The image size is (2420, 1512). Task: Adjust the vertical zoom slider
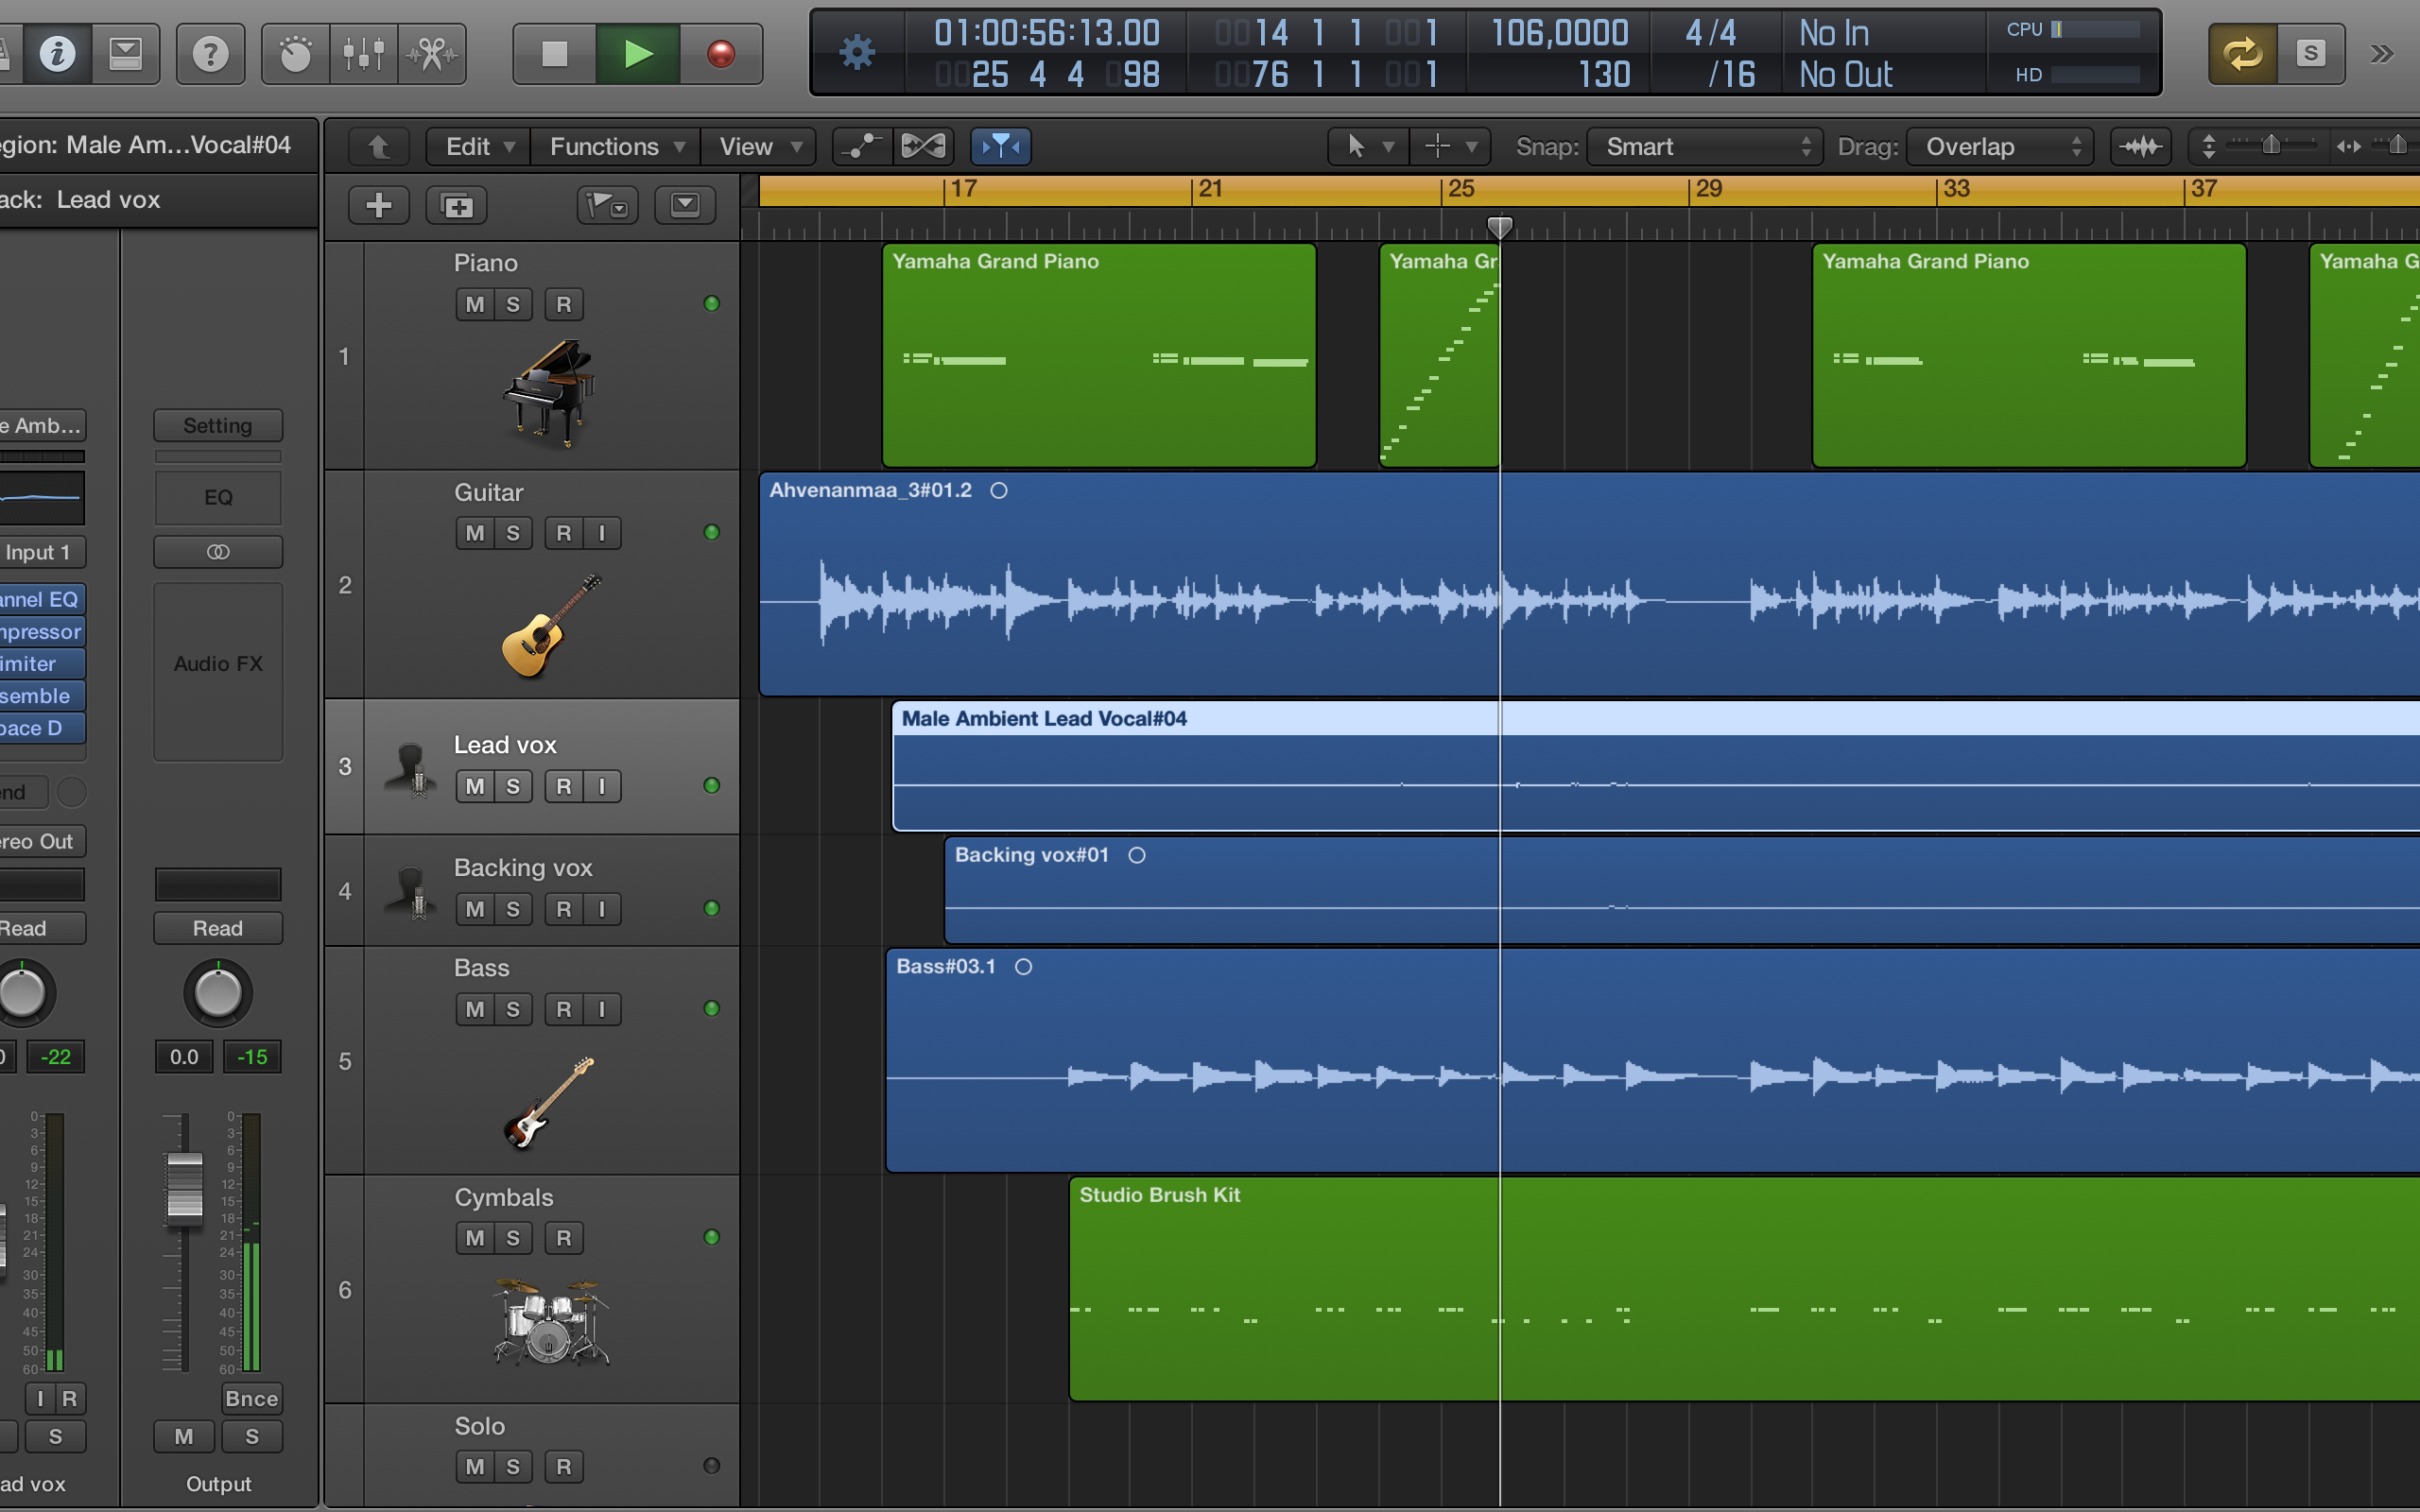pos(2271,146)
